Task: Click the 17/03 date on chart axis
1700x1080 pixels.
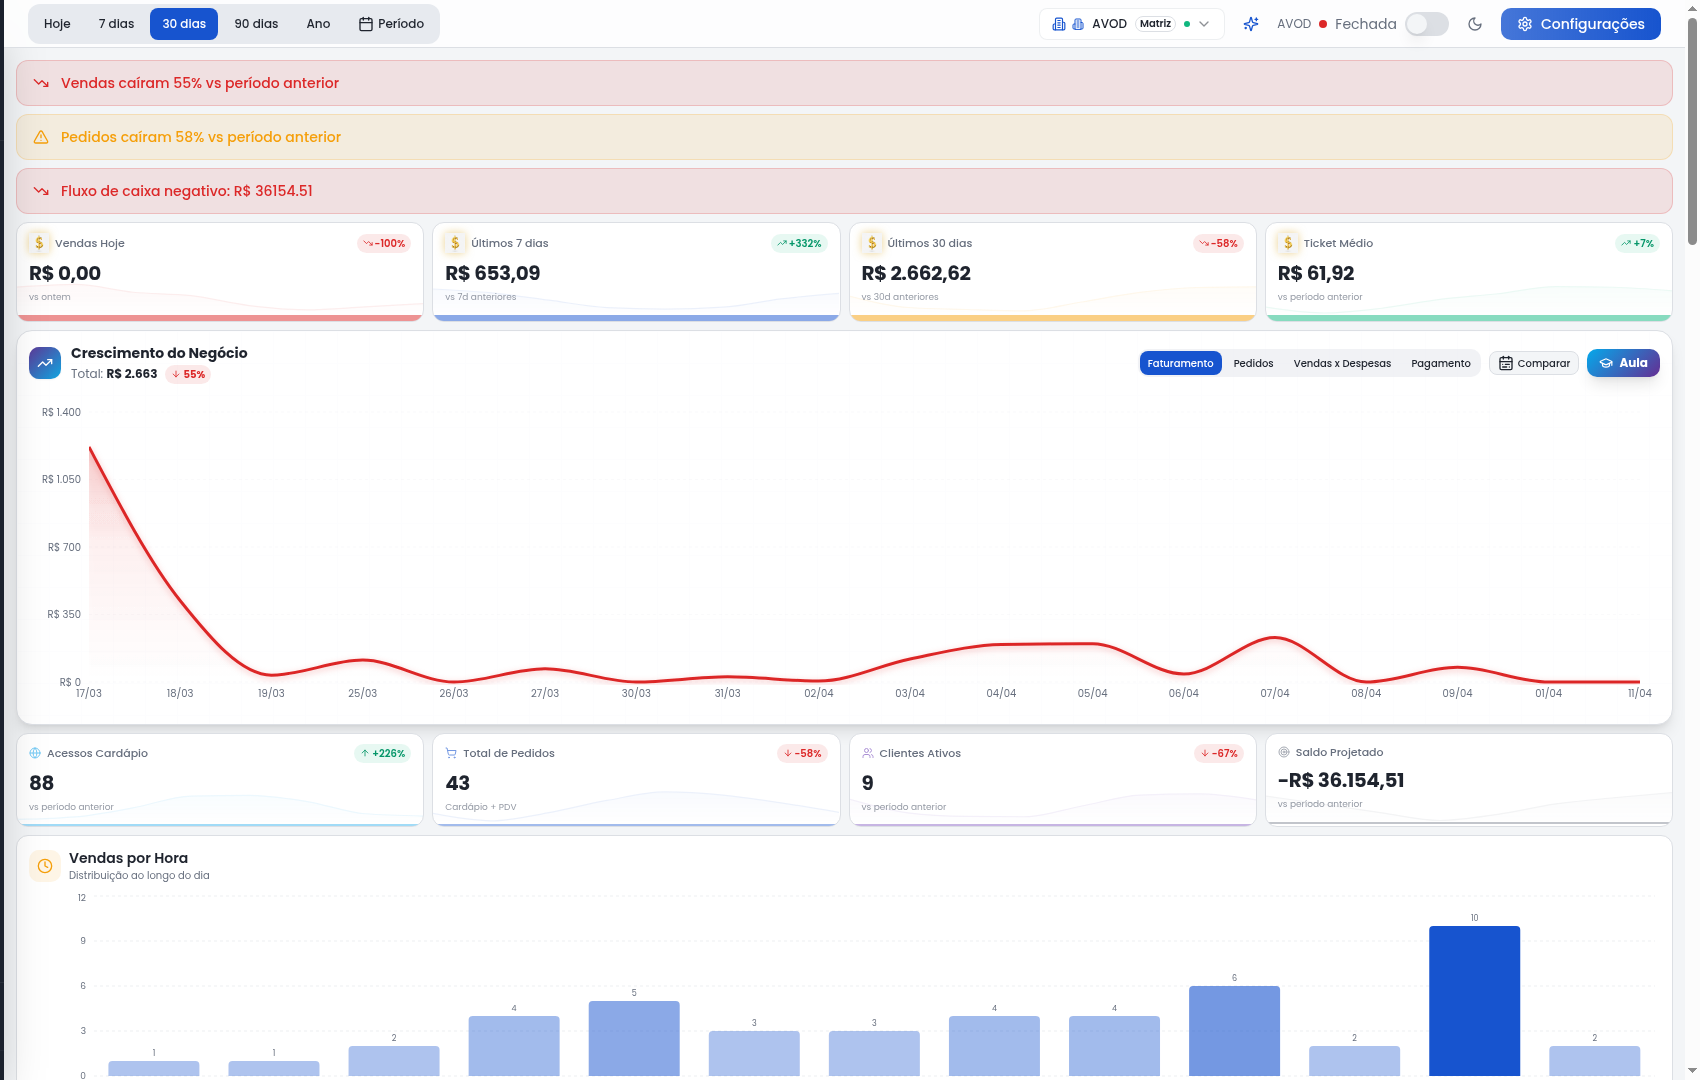Action: coord(89,693)
